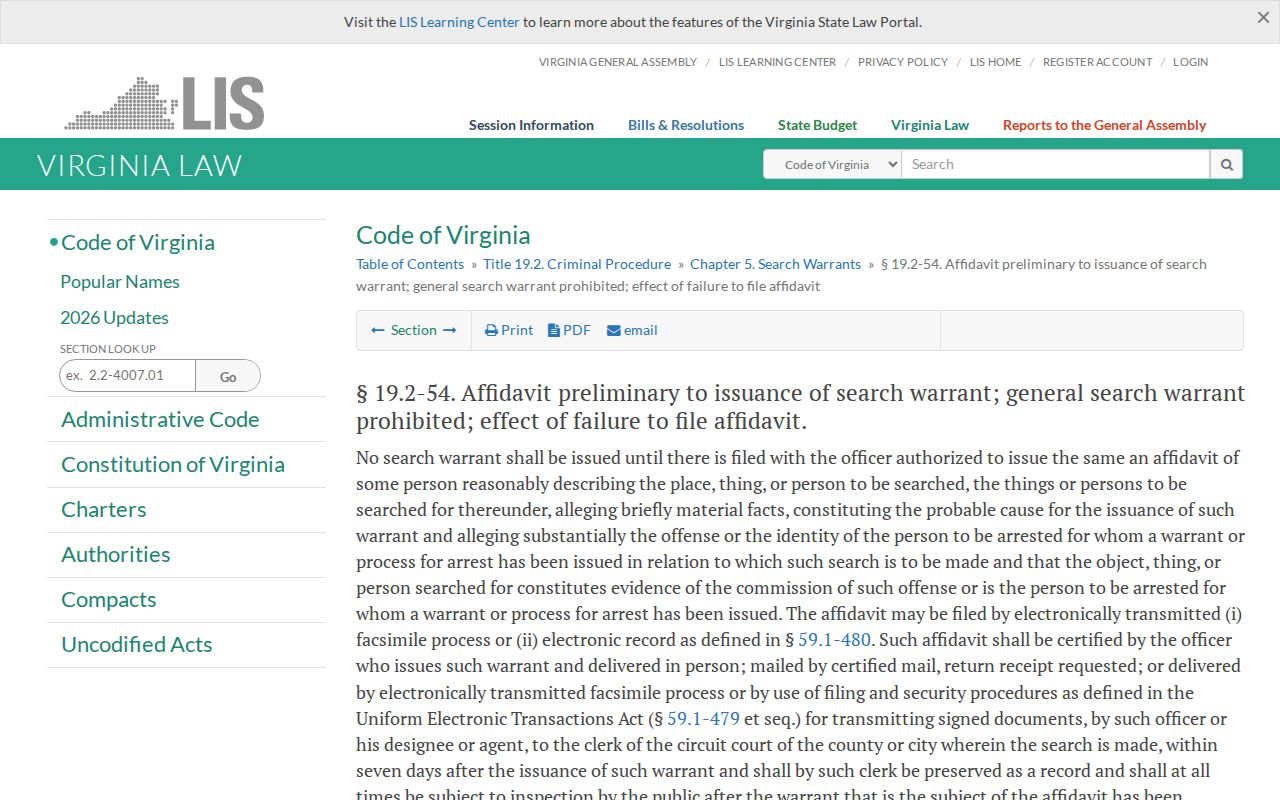Open 2026 Updates in sidebar
Image resolution: width=1280 pixels, height=800 pixels.
click(114, 318)
